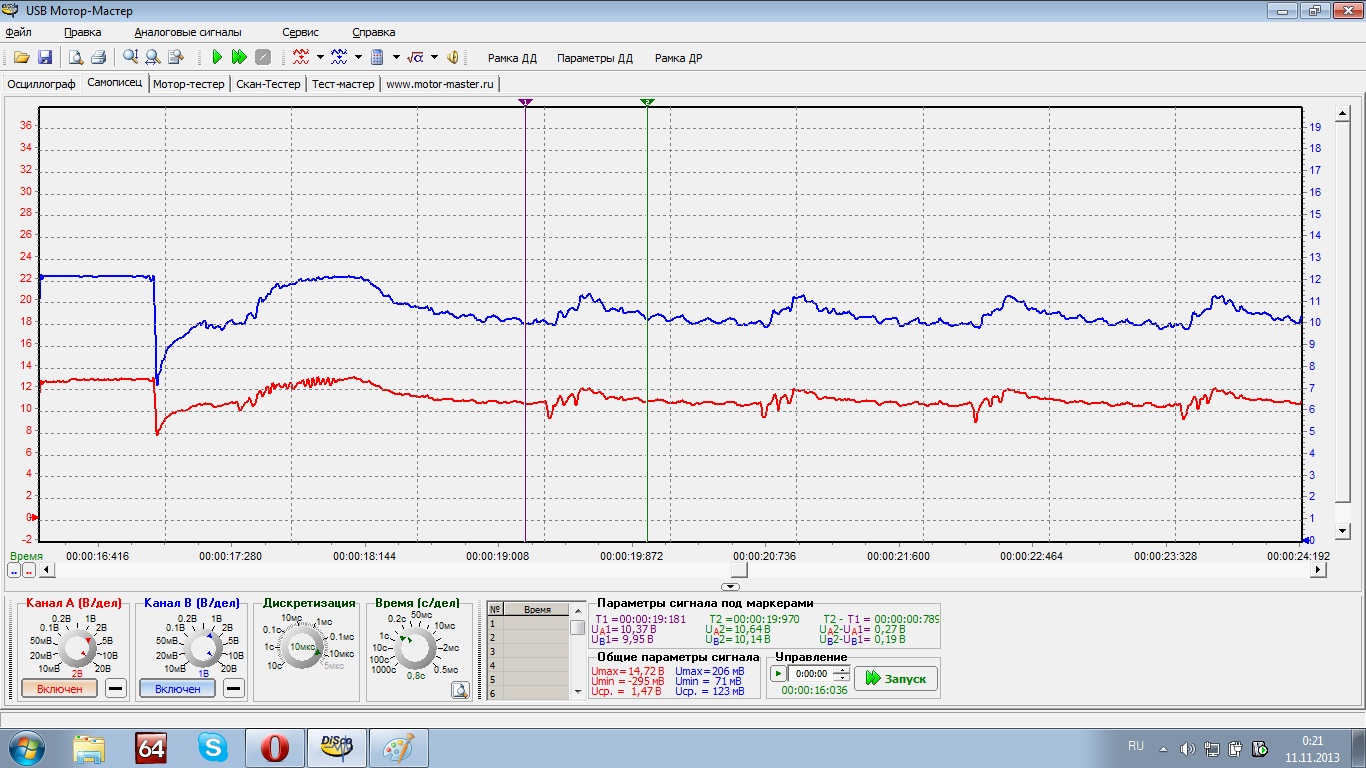1366x768 pixels.
Task: Click the red waveform channel A icon
Action: tap(301, 58)
